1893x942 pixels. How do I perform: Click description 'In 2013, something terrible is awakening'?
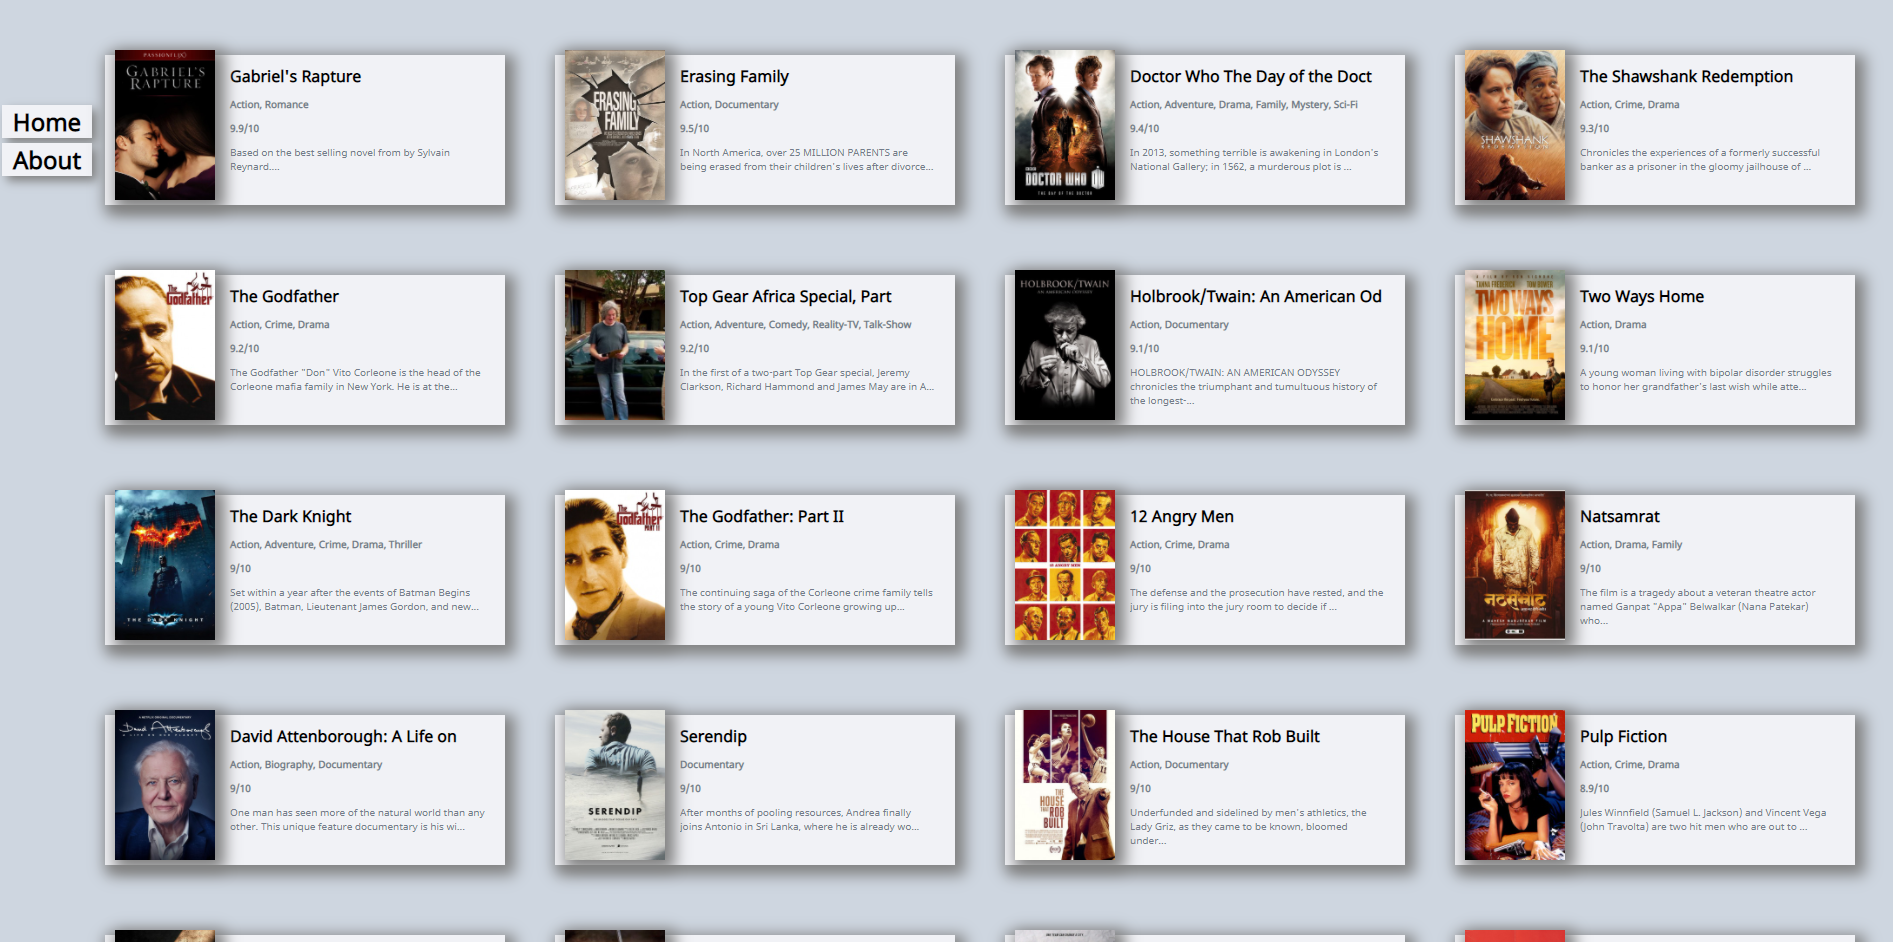1253,160
